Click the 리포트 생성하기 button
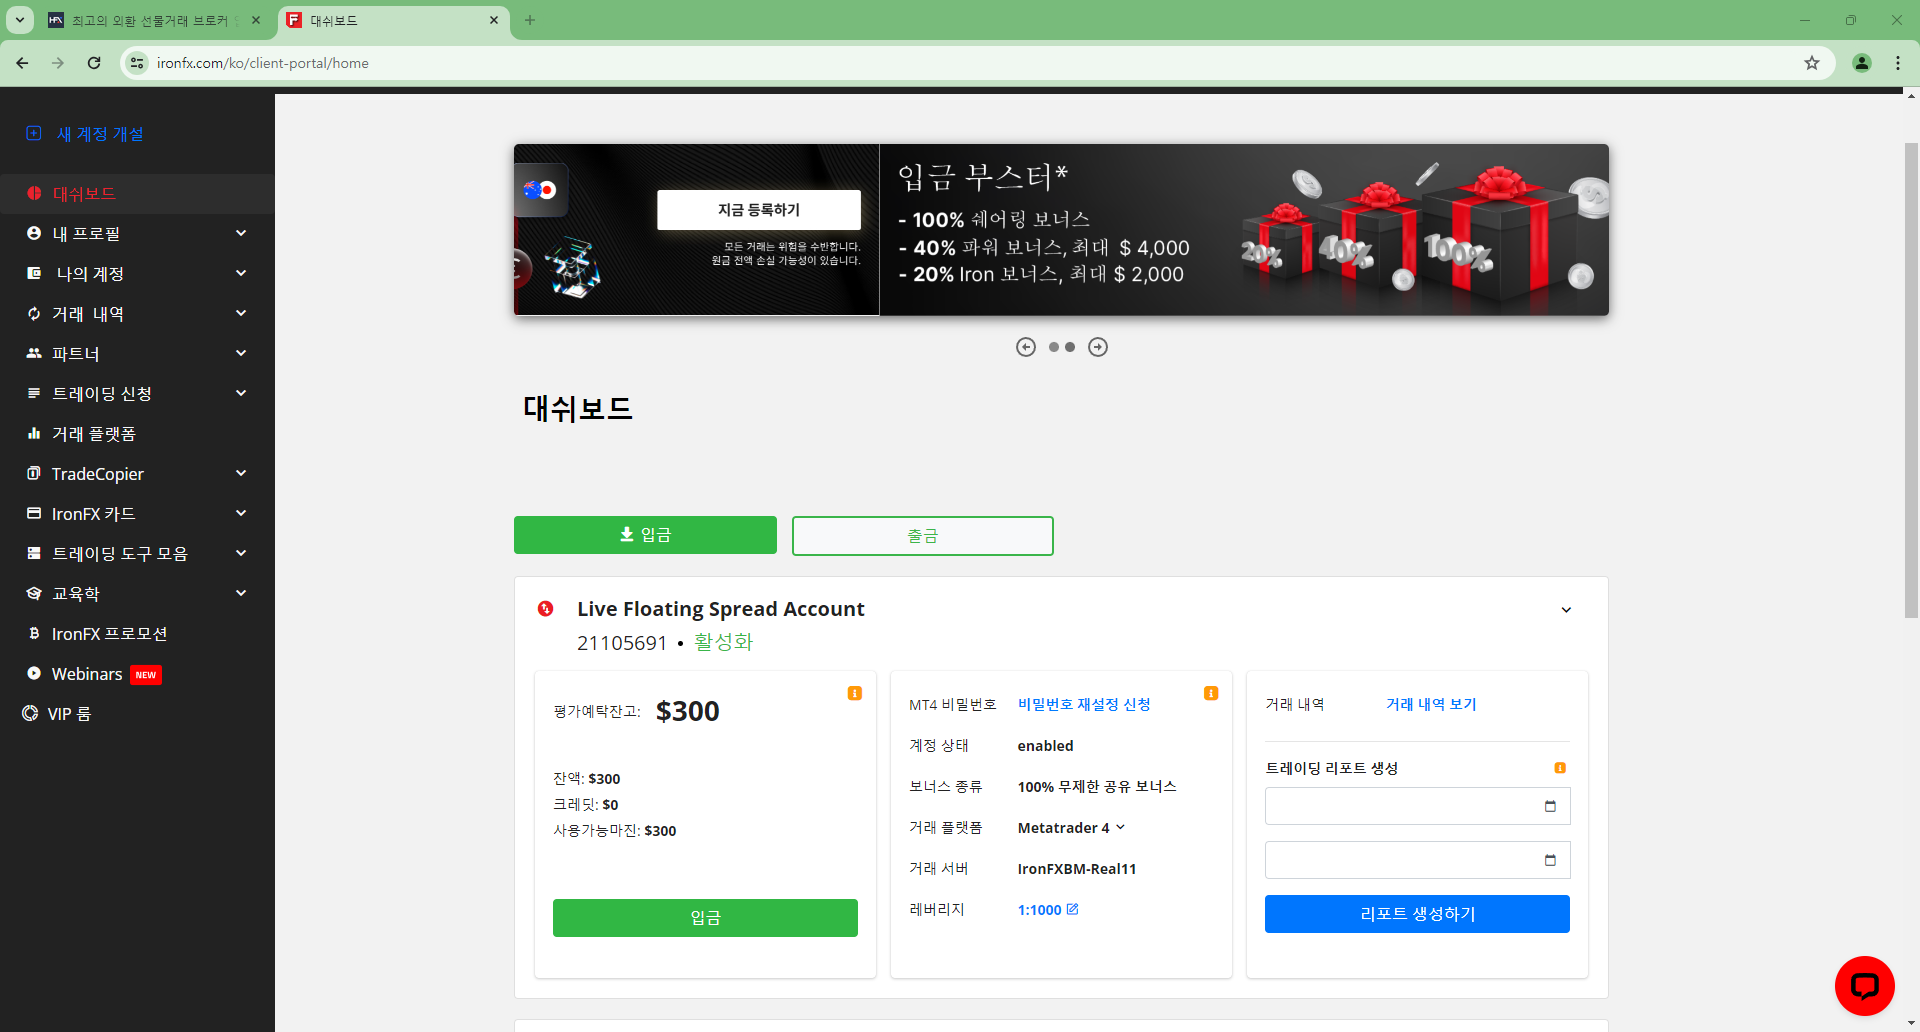The width and height of the screenshot is (1920, 1032). (1416, 913)
